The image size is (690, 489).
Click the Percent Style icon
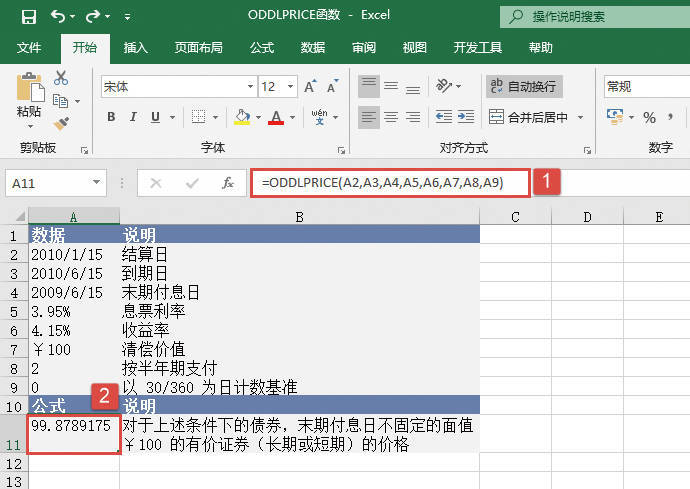(649, 117)
